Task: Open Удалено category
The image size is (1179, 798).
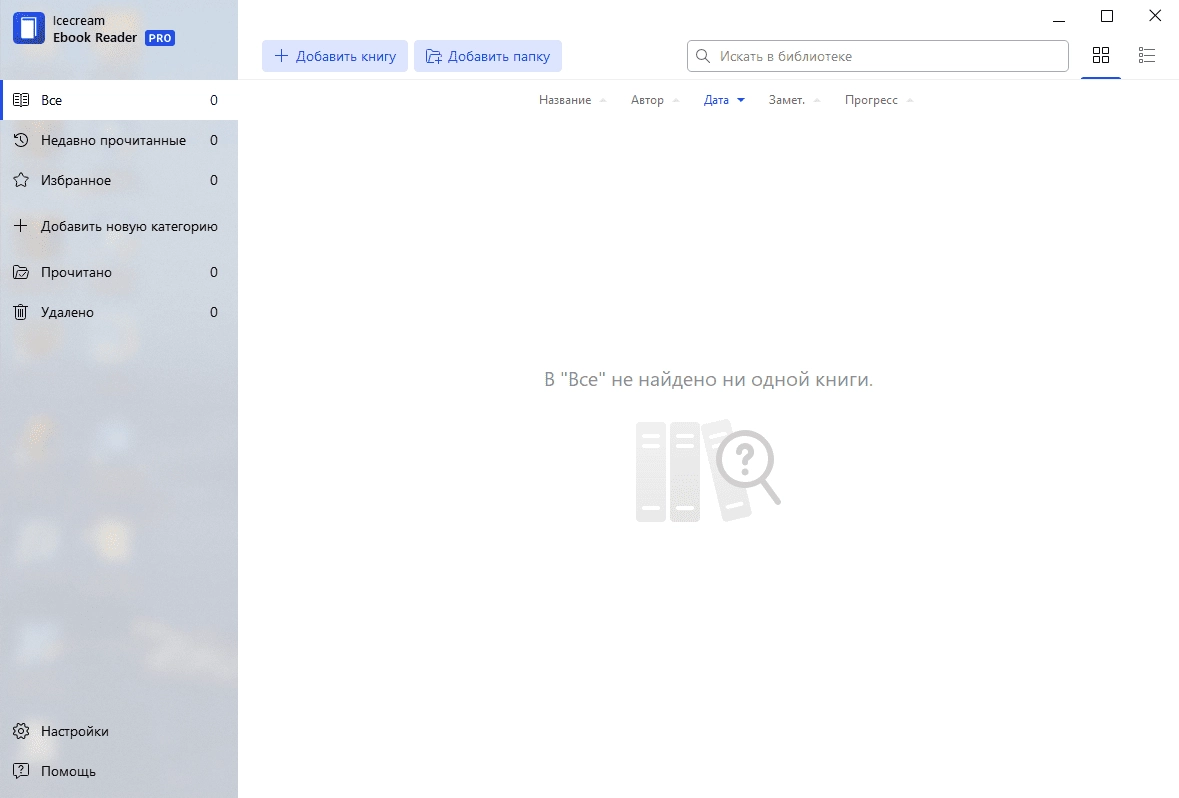Action: click(120, 312)
